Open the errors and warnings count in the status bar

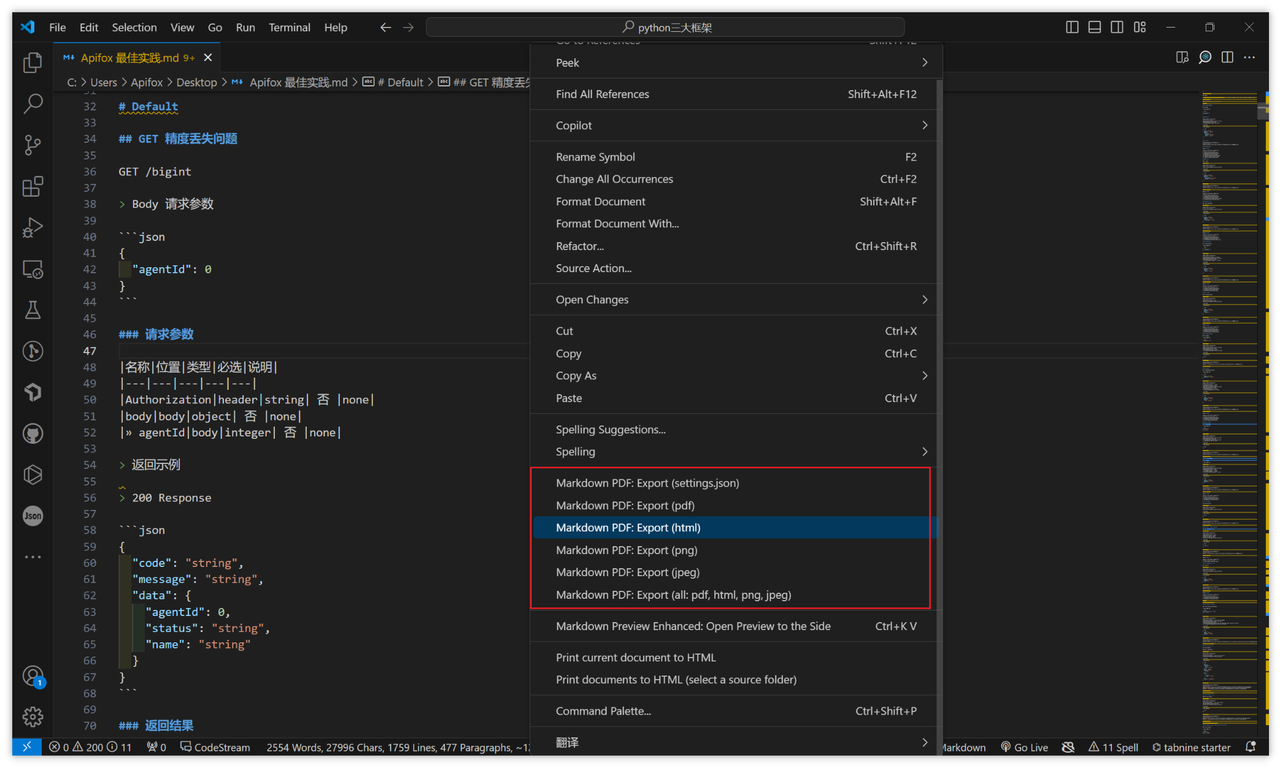click(90, 747)
